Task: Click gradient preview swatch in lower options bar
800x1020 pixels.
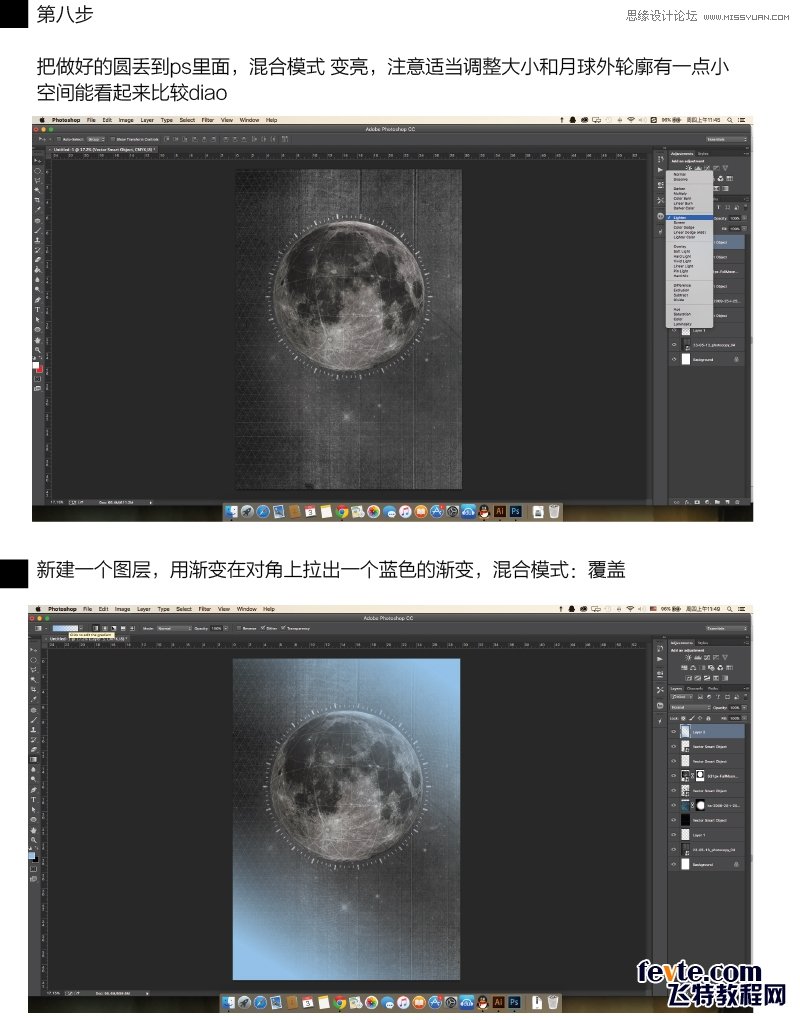Action: [x=65, y=628]
